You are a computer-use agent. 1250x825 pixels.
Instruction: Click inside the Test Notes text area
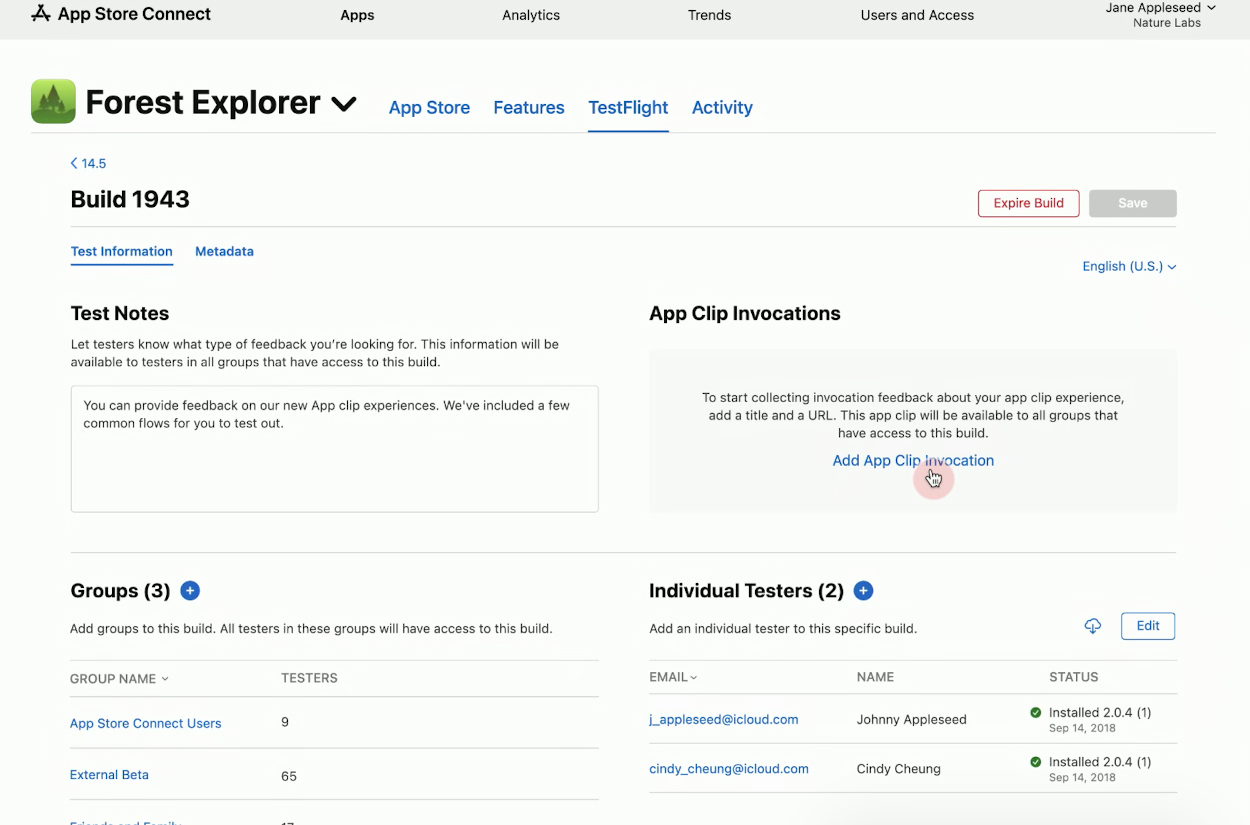pos(334,449)
